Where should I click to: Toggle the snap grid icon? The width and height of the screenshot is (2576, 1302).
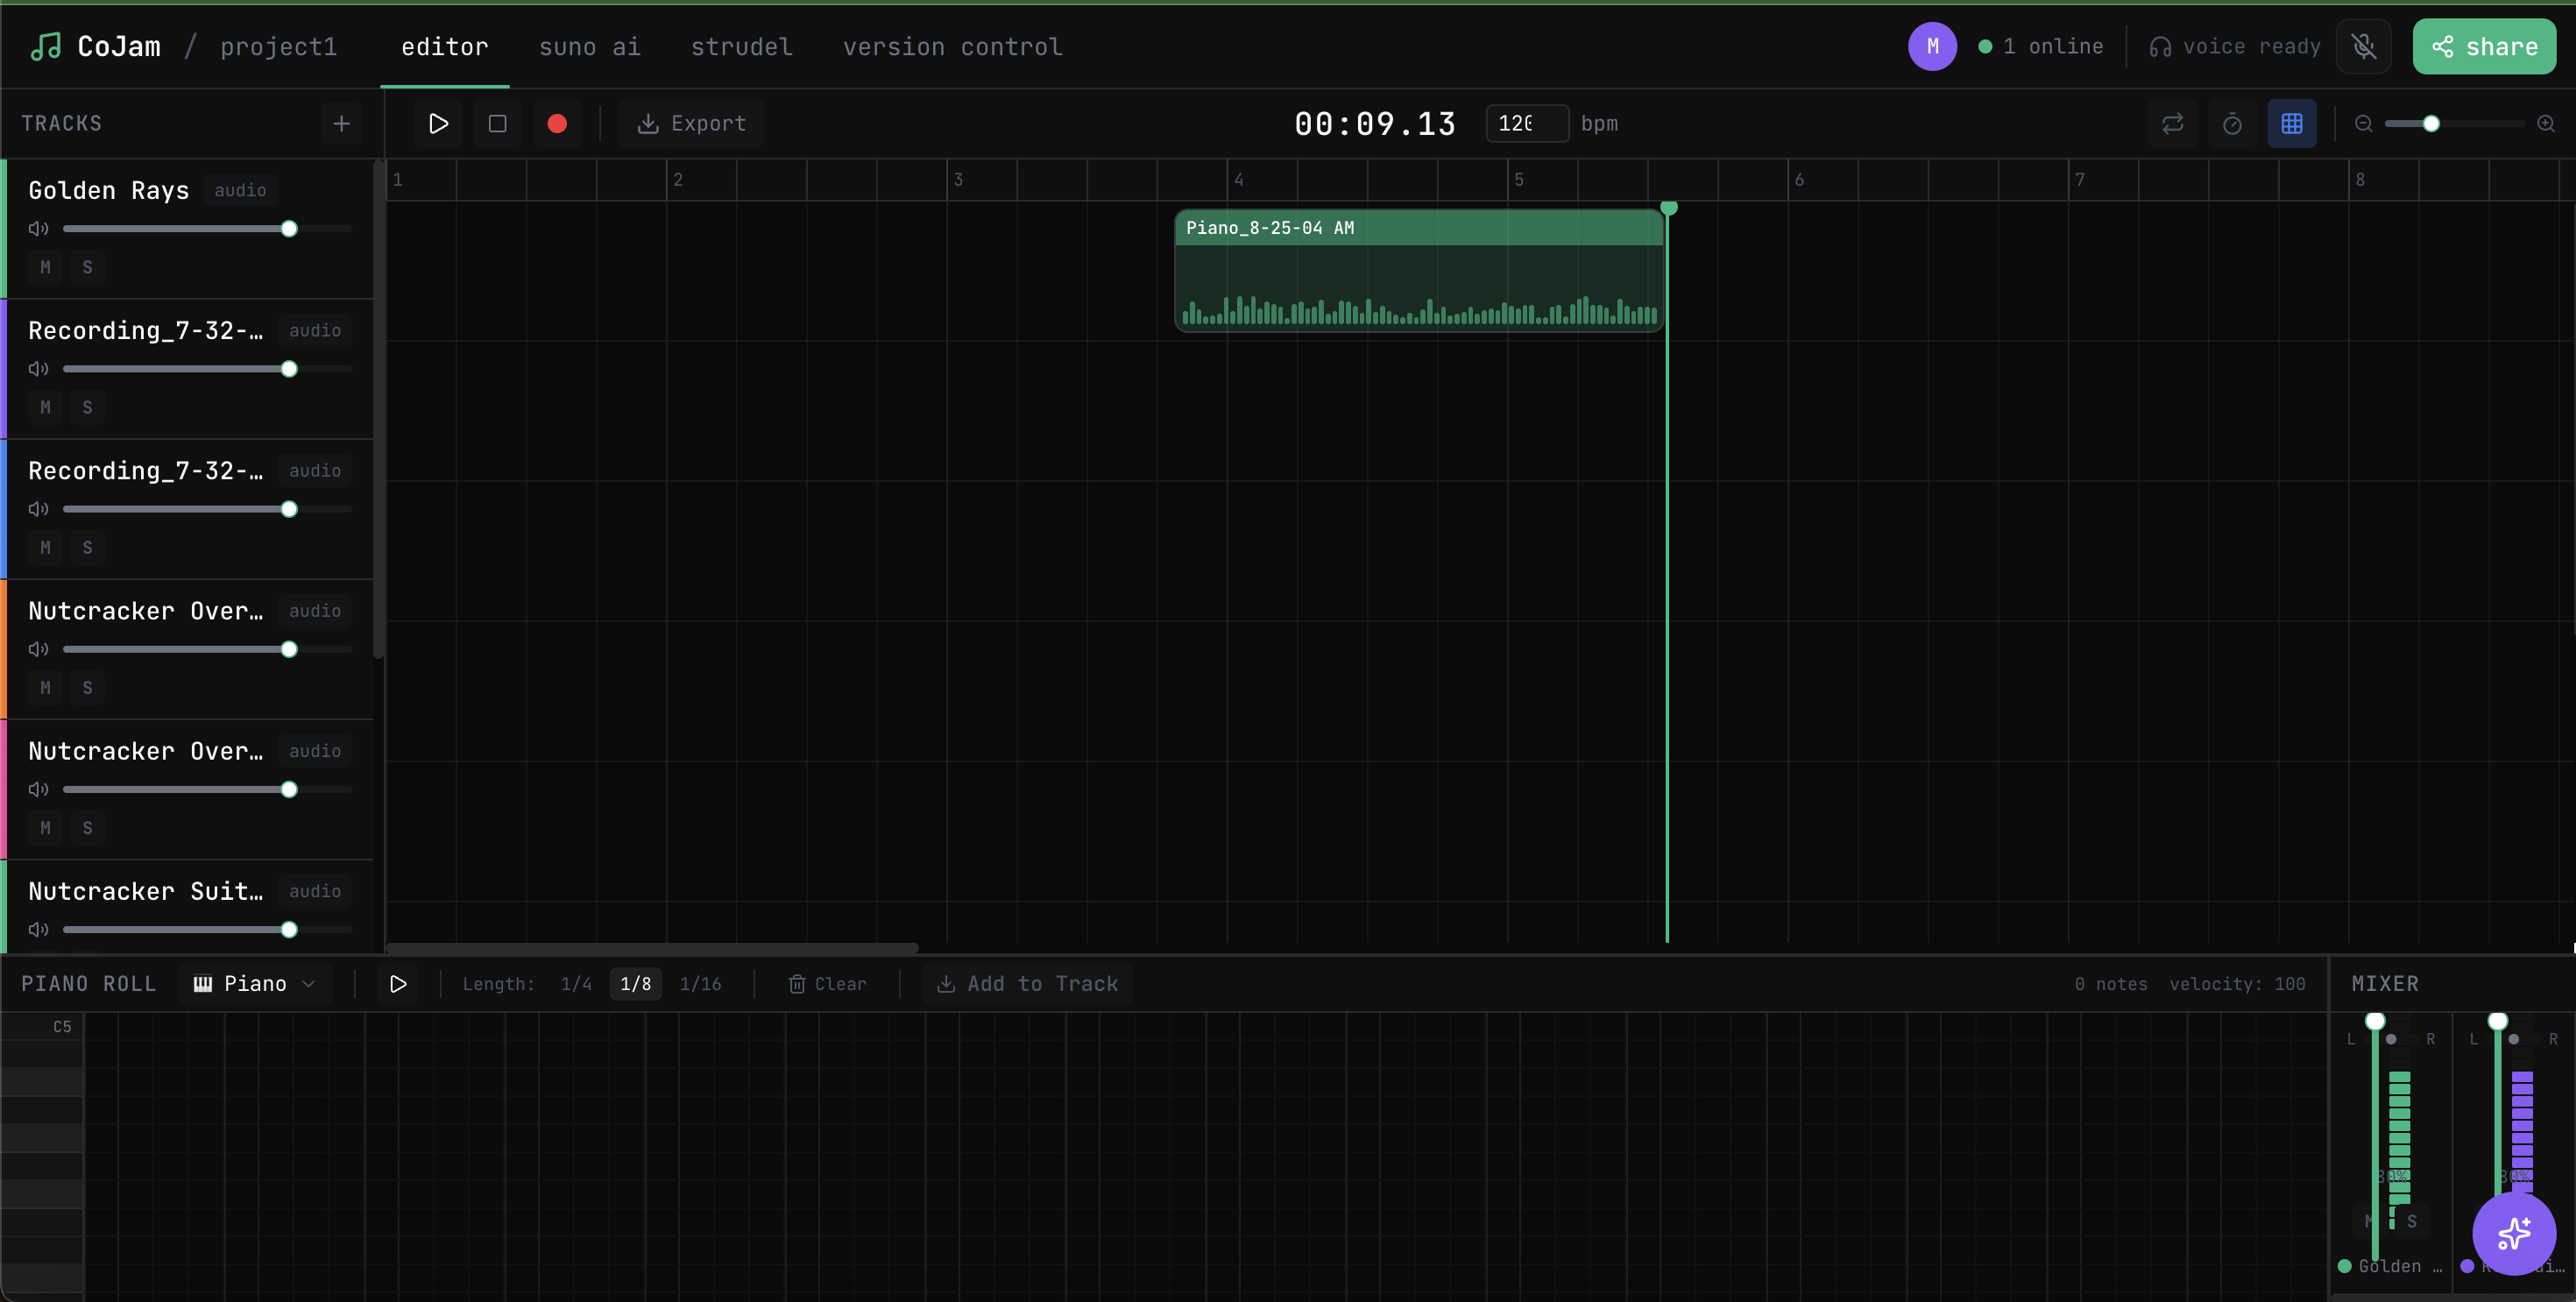[x=2291, y=123]
